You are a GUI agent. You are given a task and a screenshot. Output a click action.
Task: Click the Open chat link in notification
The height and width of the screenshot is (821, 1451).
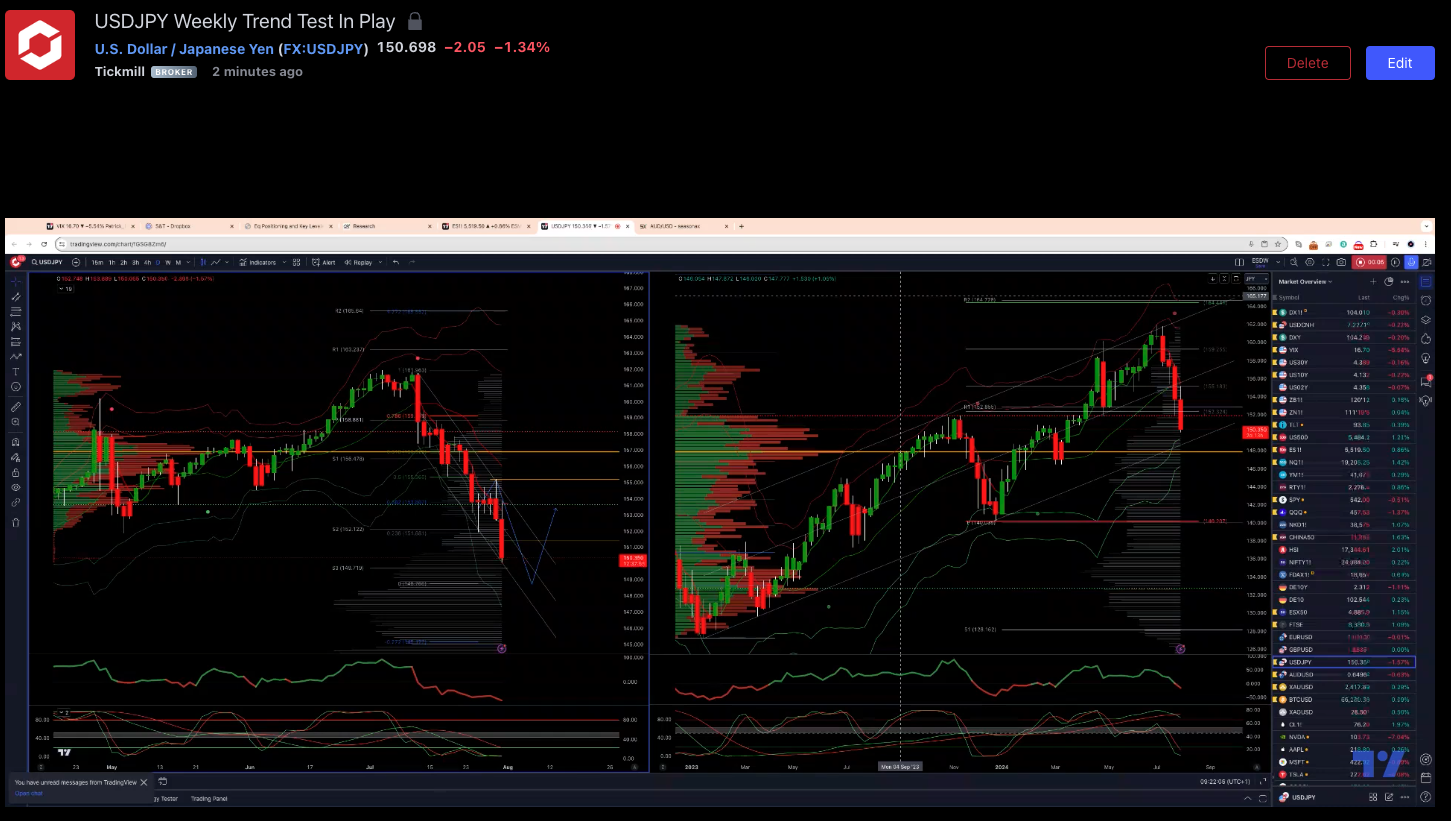click(x=28, y=793)
